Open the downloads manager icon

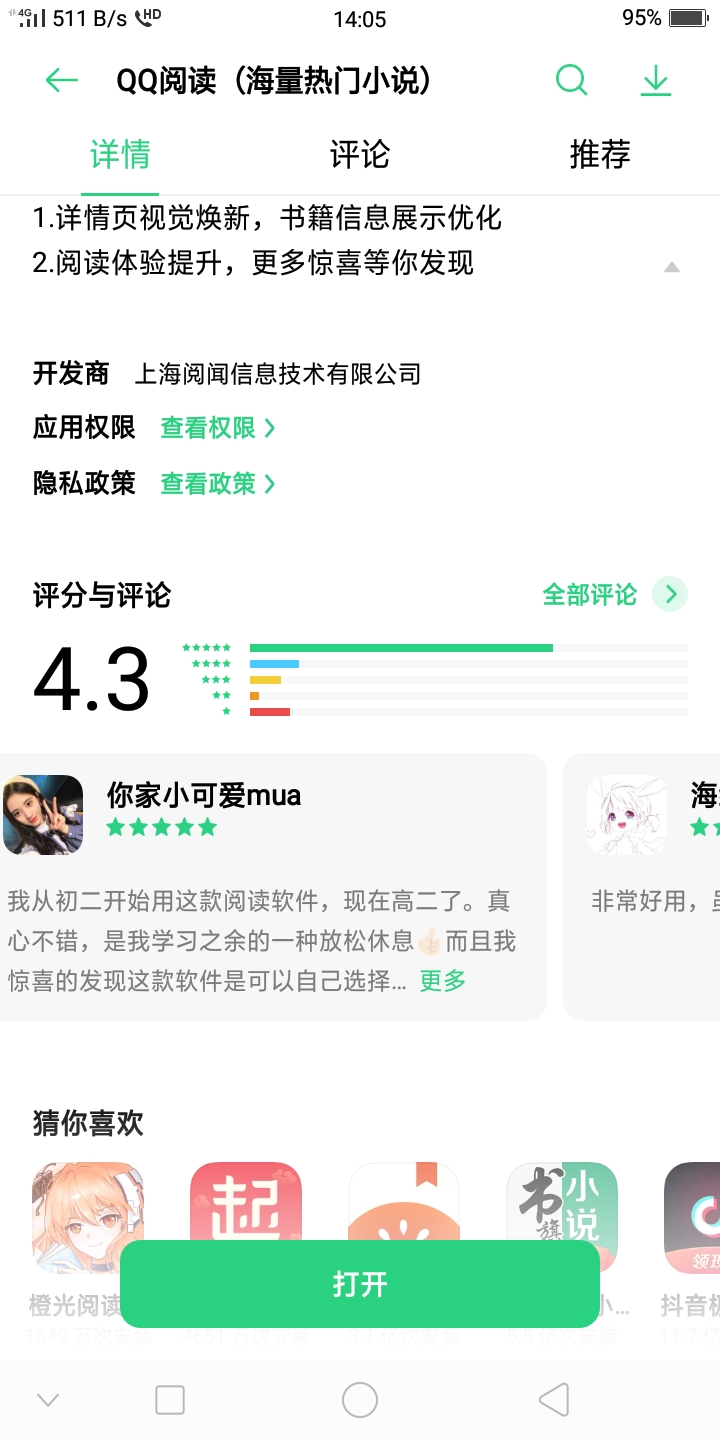click(x=656, y=81)
